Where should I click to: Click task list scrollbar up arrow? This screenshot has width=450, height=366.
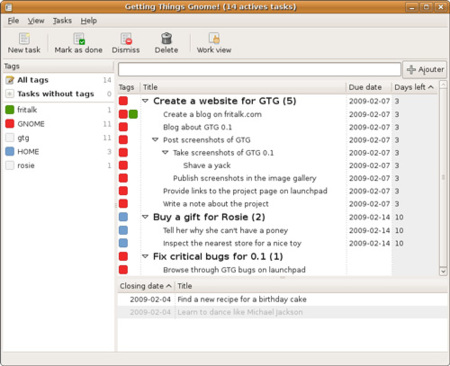pos(443,85)
